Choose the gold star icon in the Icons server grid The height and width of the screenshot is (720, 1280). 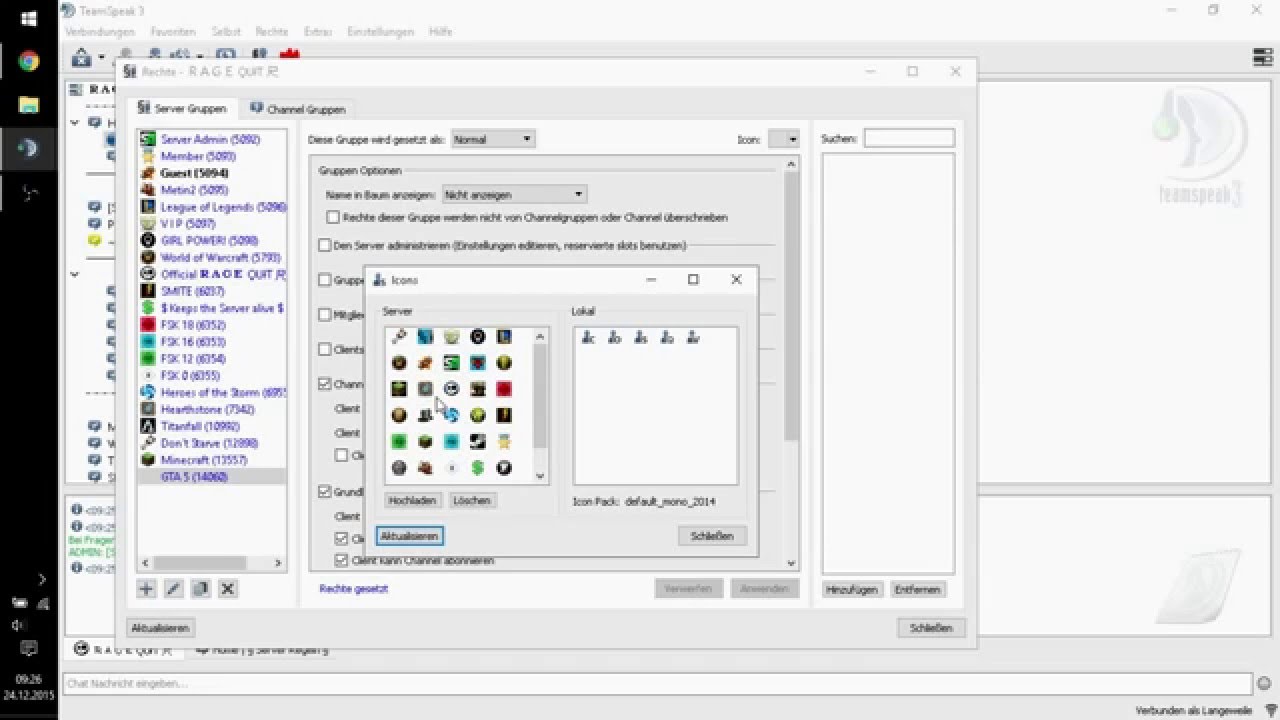503,441
